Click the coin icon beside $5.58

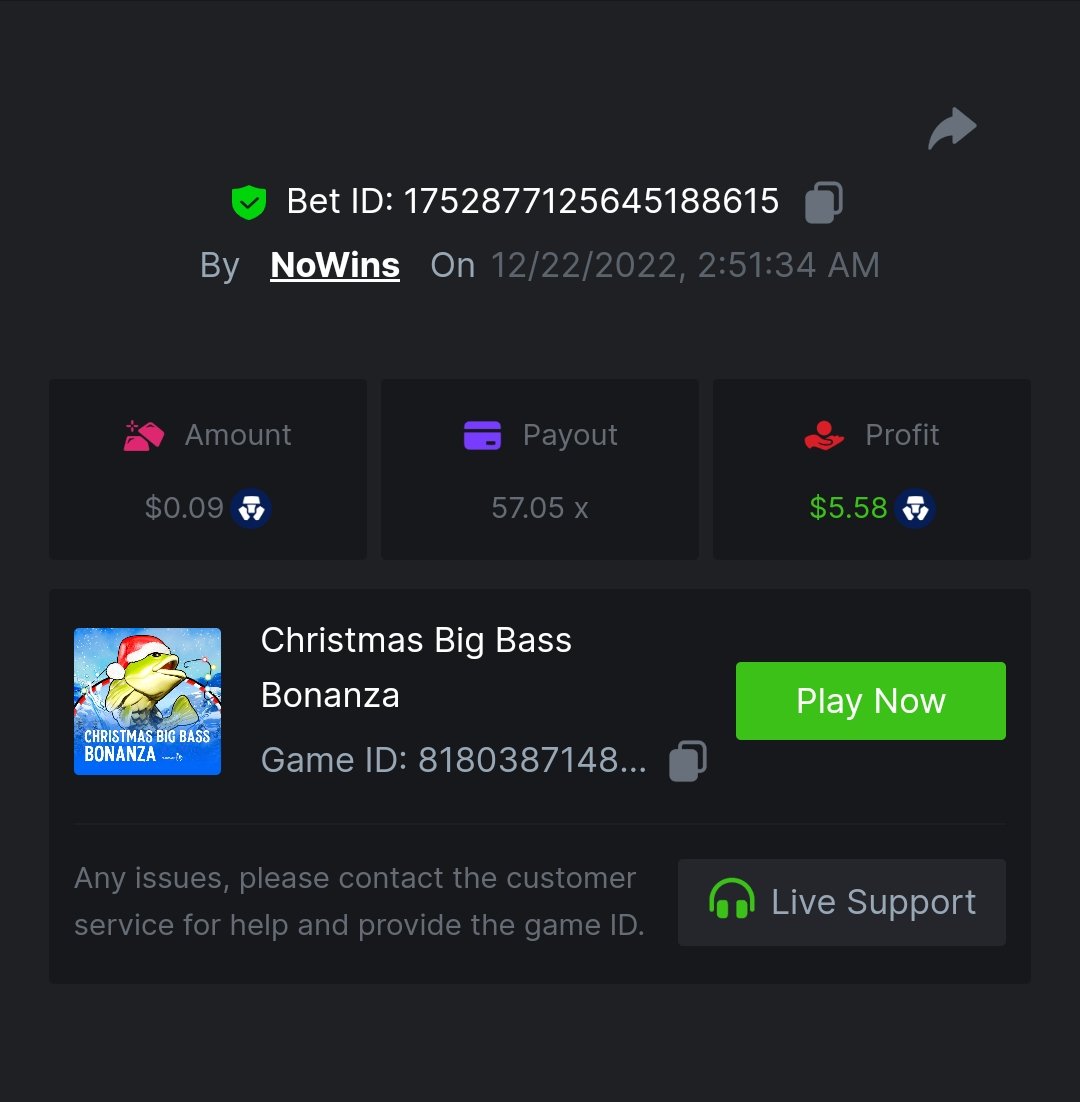(x=915, y=508)
